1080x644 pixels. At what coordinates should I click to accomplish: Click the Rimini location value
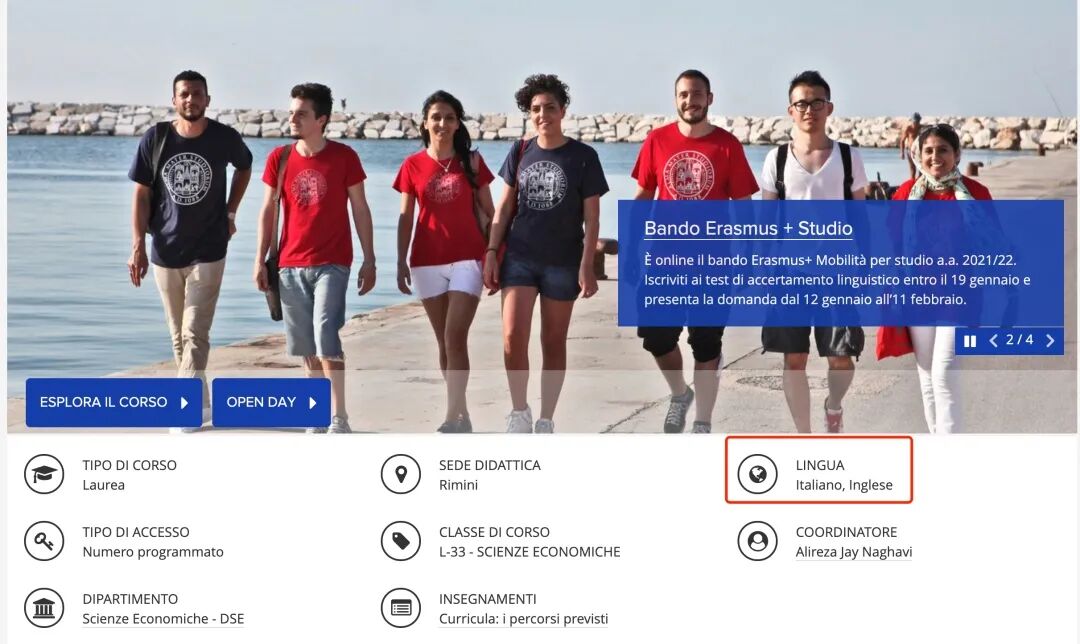pos(458,485)
